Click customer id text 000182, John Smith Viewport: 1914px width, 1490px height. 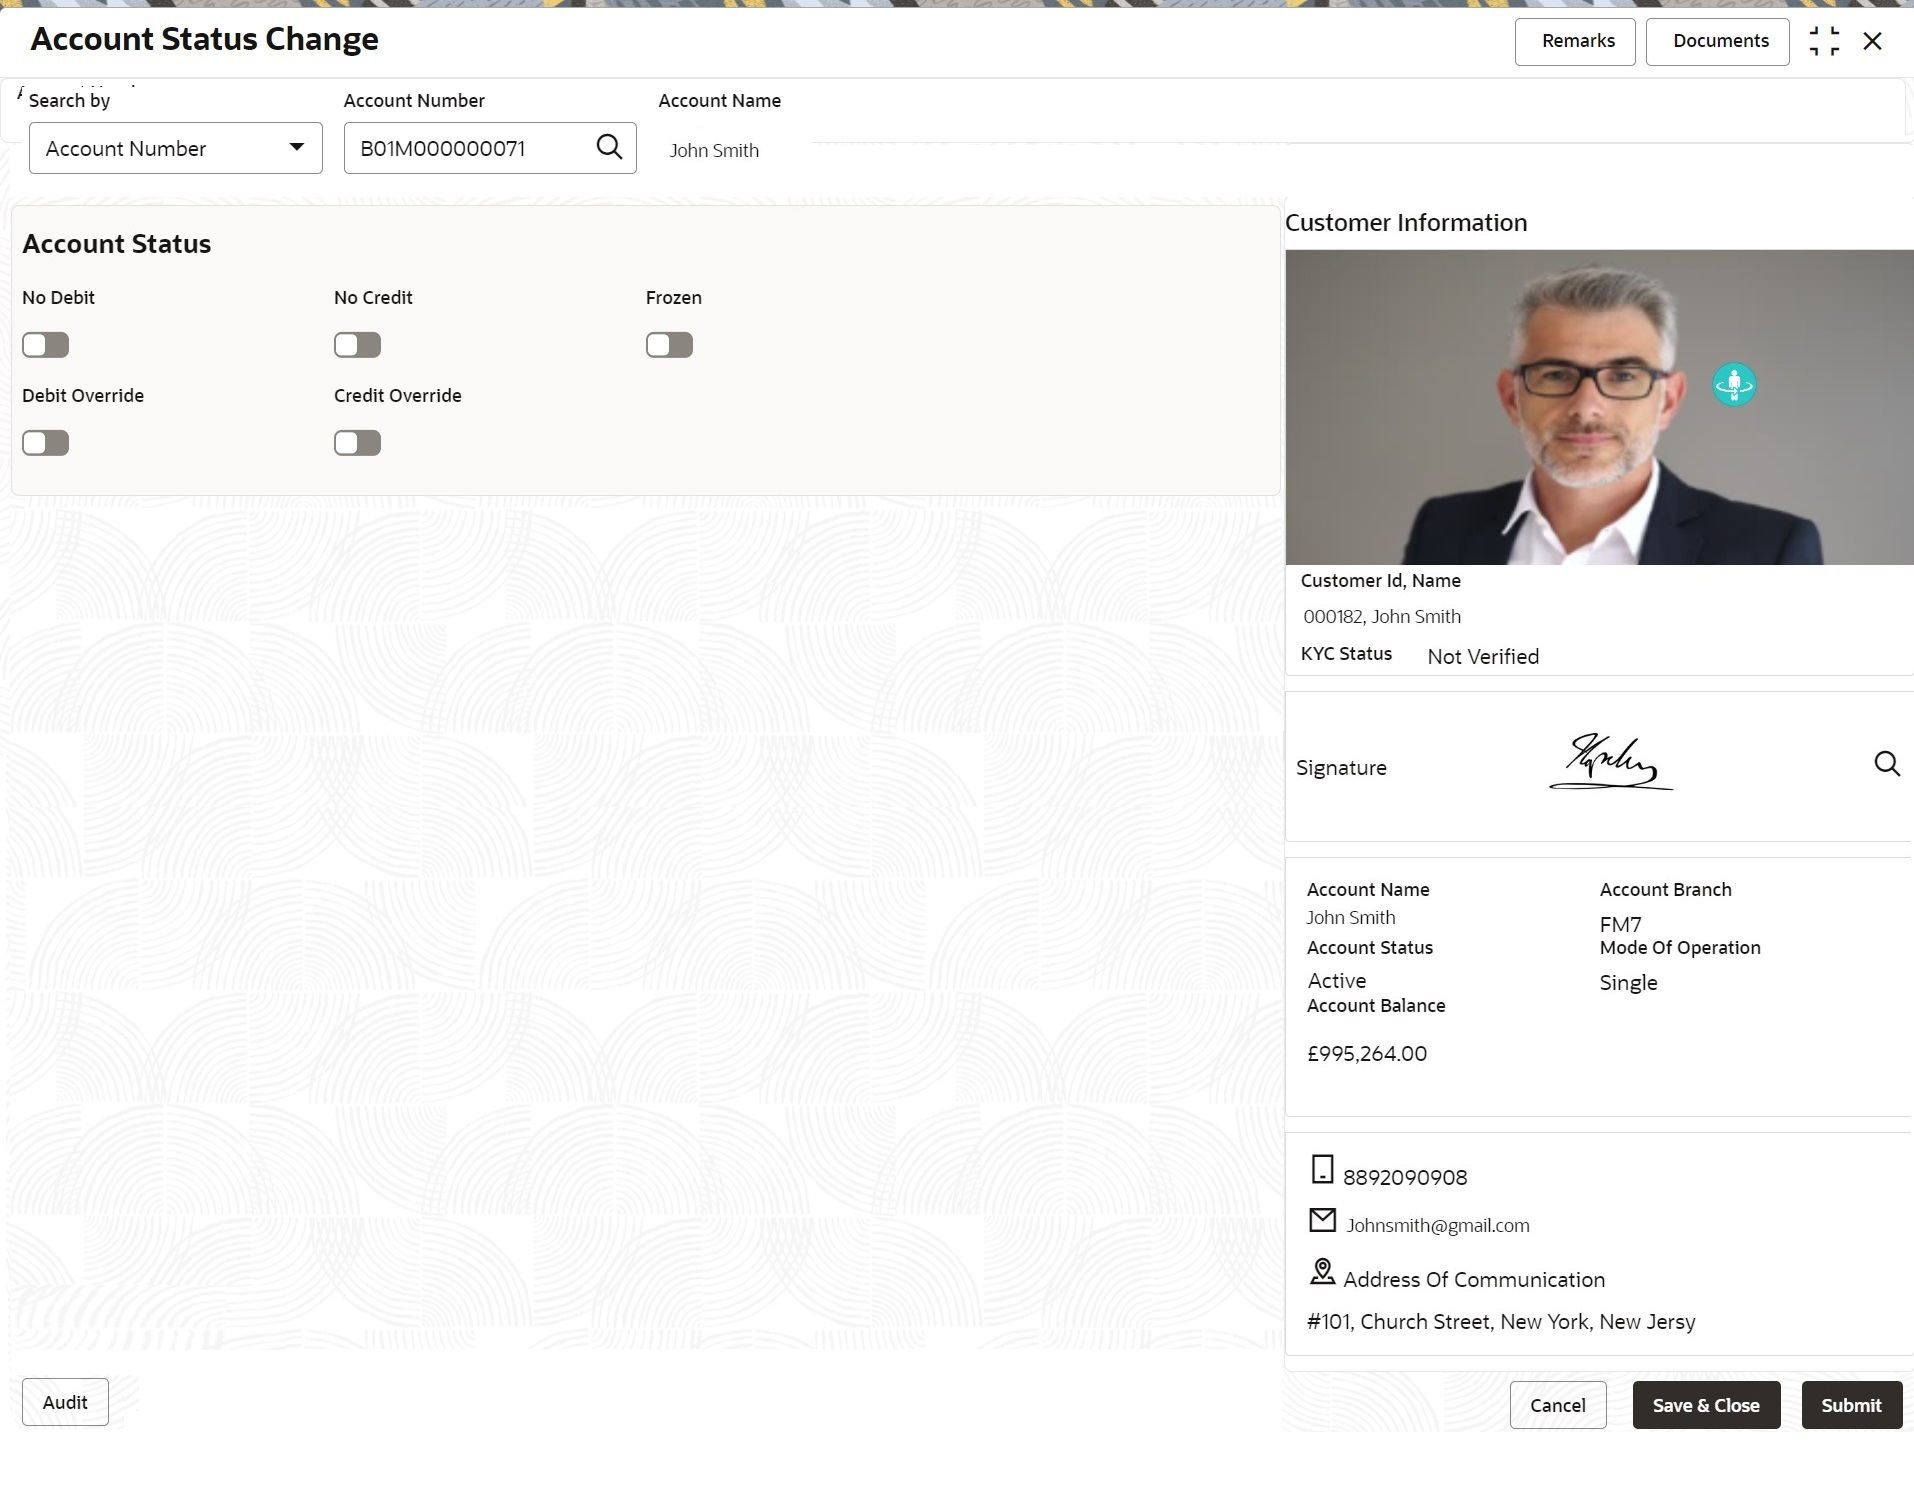[1382, 616]
